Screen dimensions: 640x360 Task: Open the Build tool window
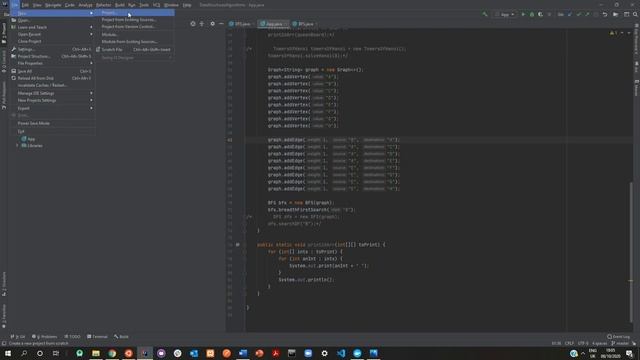tap(121, 336)
